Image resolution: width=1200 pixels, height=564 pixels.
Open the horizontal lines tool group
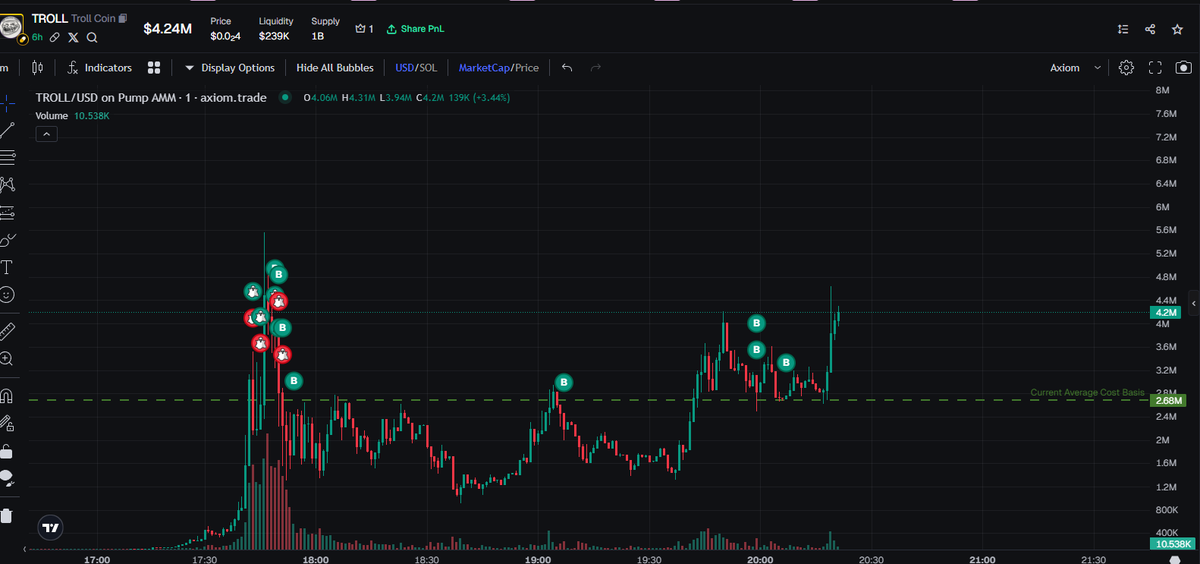tap(7, 157)
